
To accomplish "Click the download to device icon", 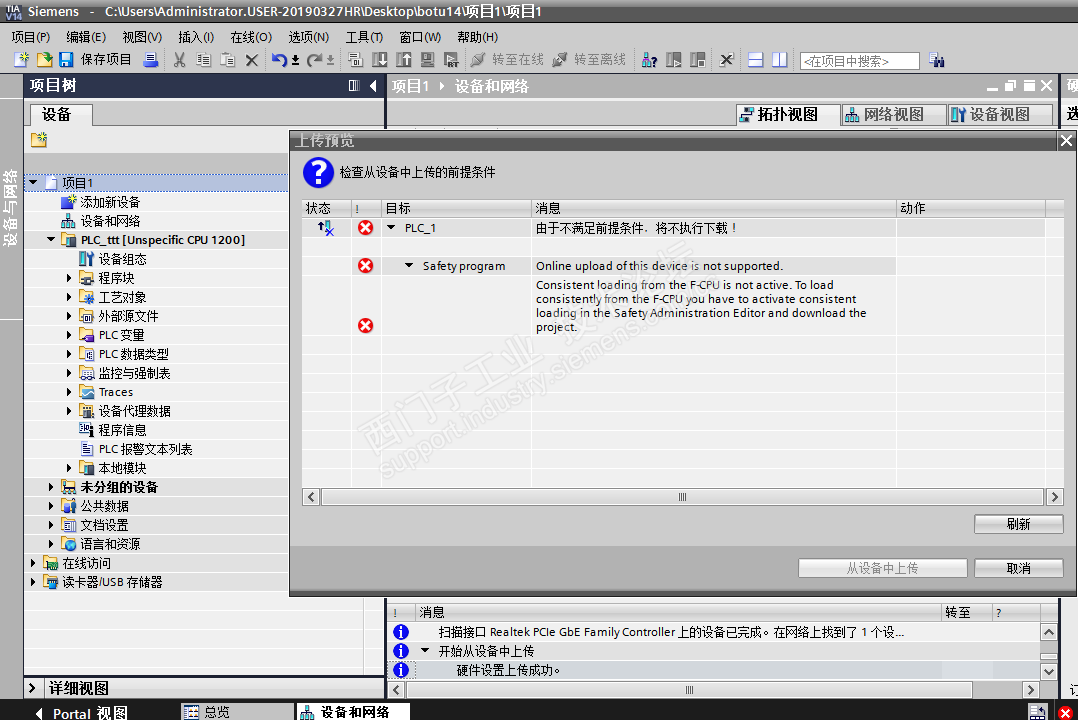I will [x=380, y=60].
